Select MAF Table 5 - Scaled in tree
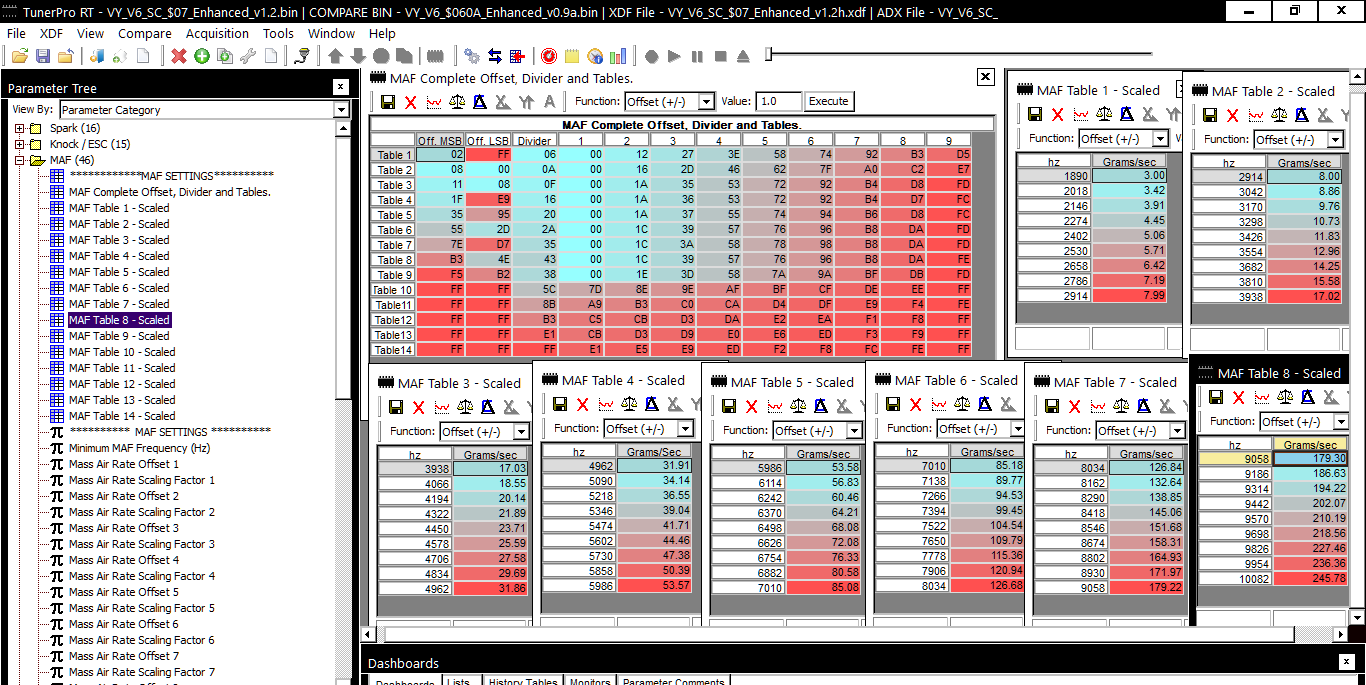The height and width of the screenshot is (685, 1366). click(119, 272)
